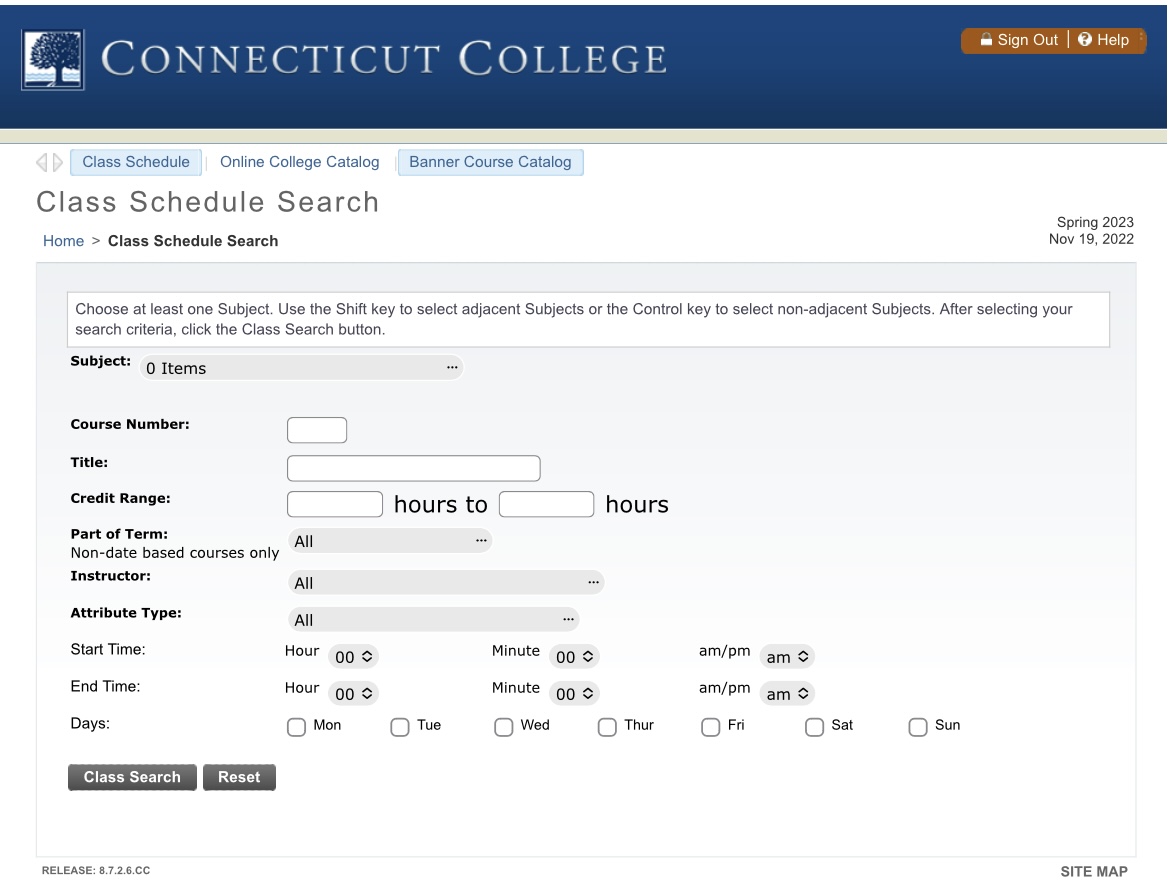Check the Mon day checkbox
1170x881 pixels.
[296, 726]
